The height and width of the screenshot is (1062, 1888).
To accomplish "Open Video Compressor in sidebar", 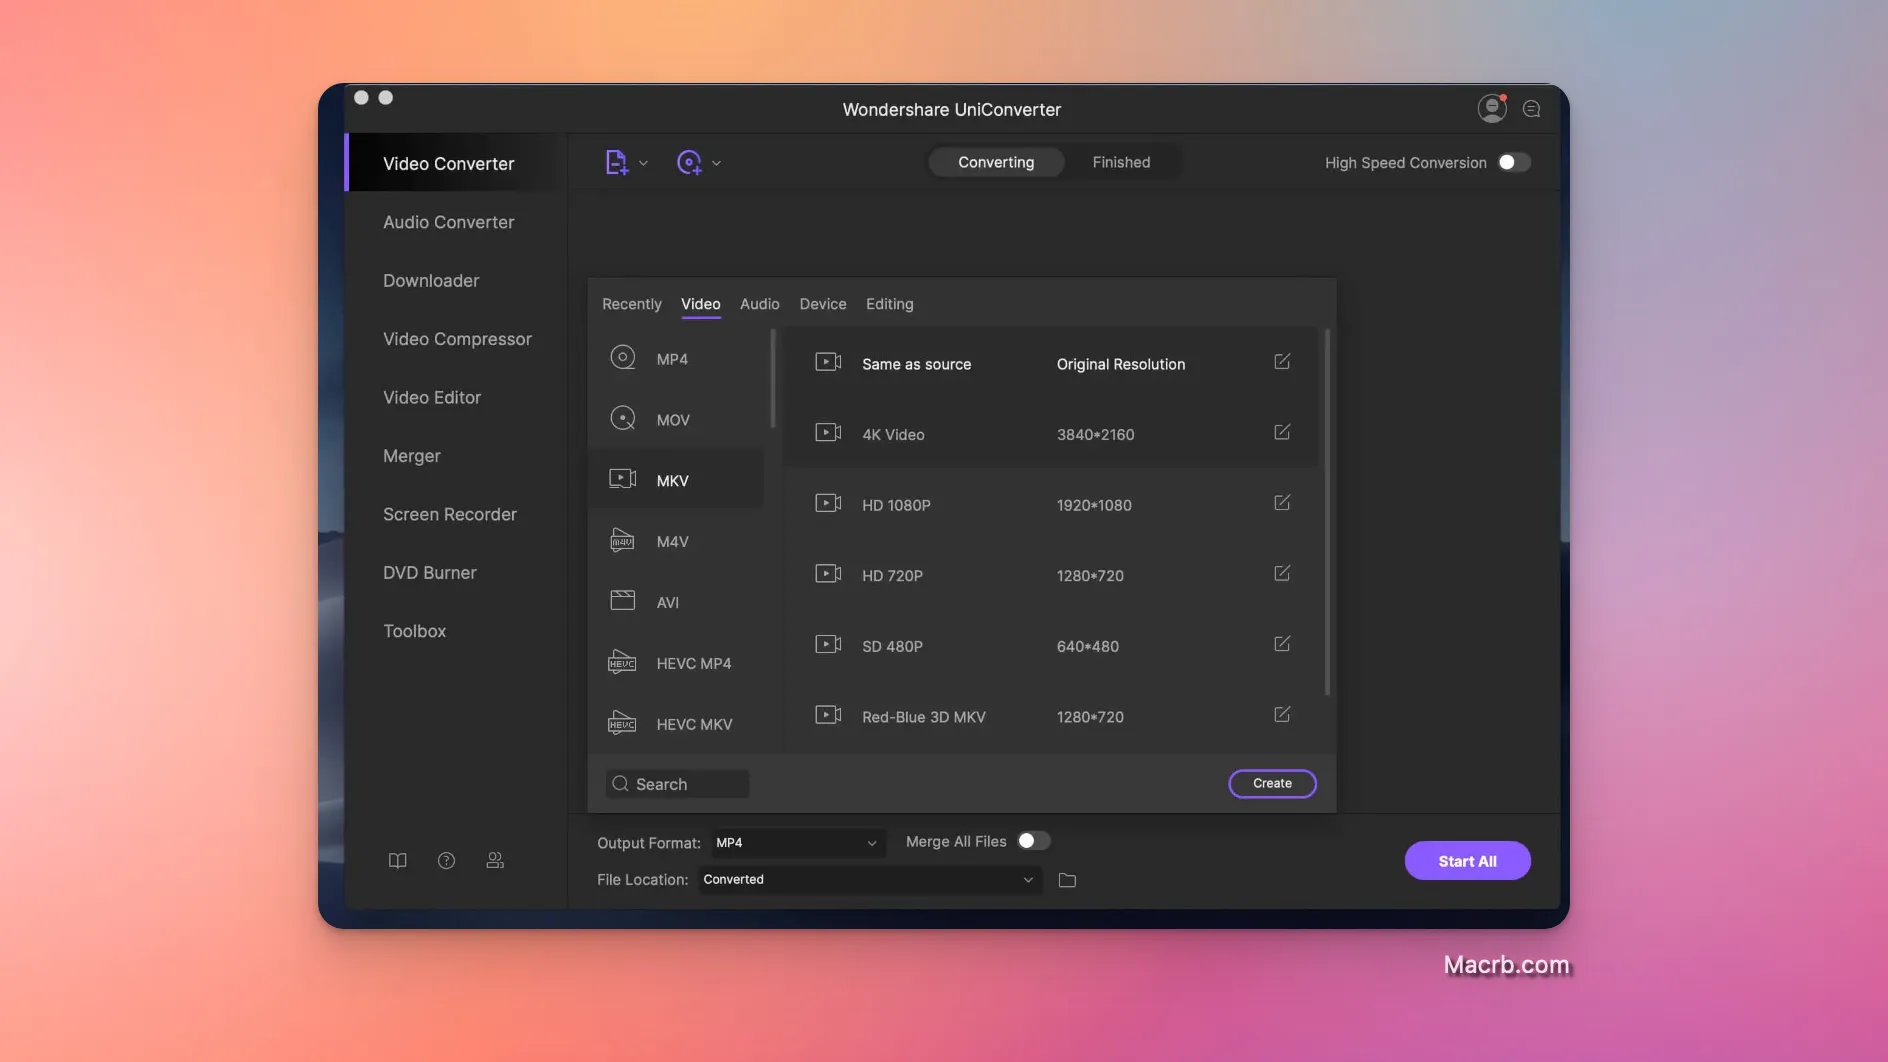I will tap(456, 339).
